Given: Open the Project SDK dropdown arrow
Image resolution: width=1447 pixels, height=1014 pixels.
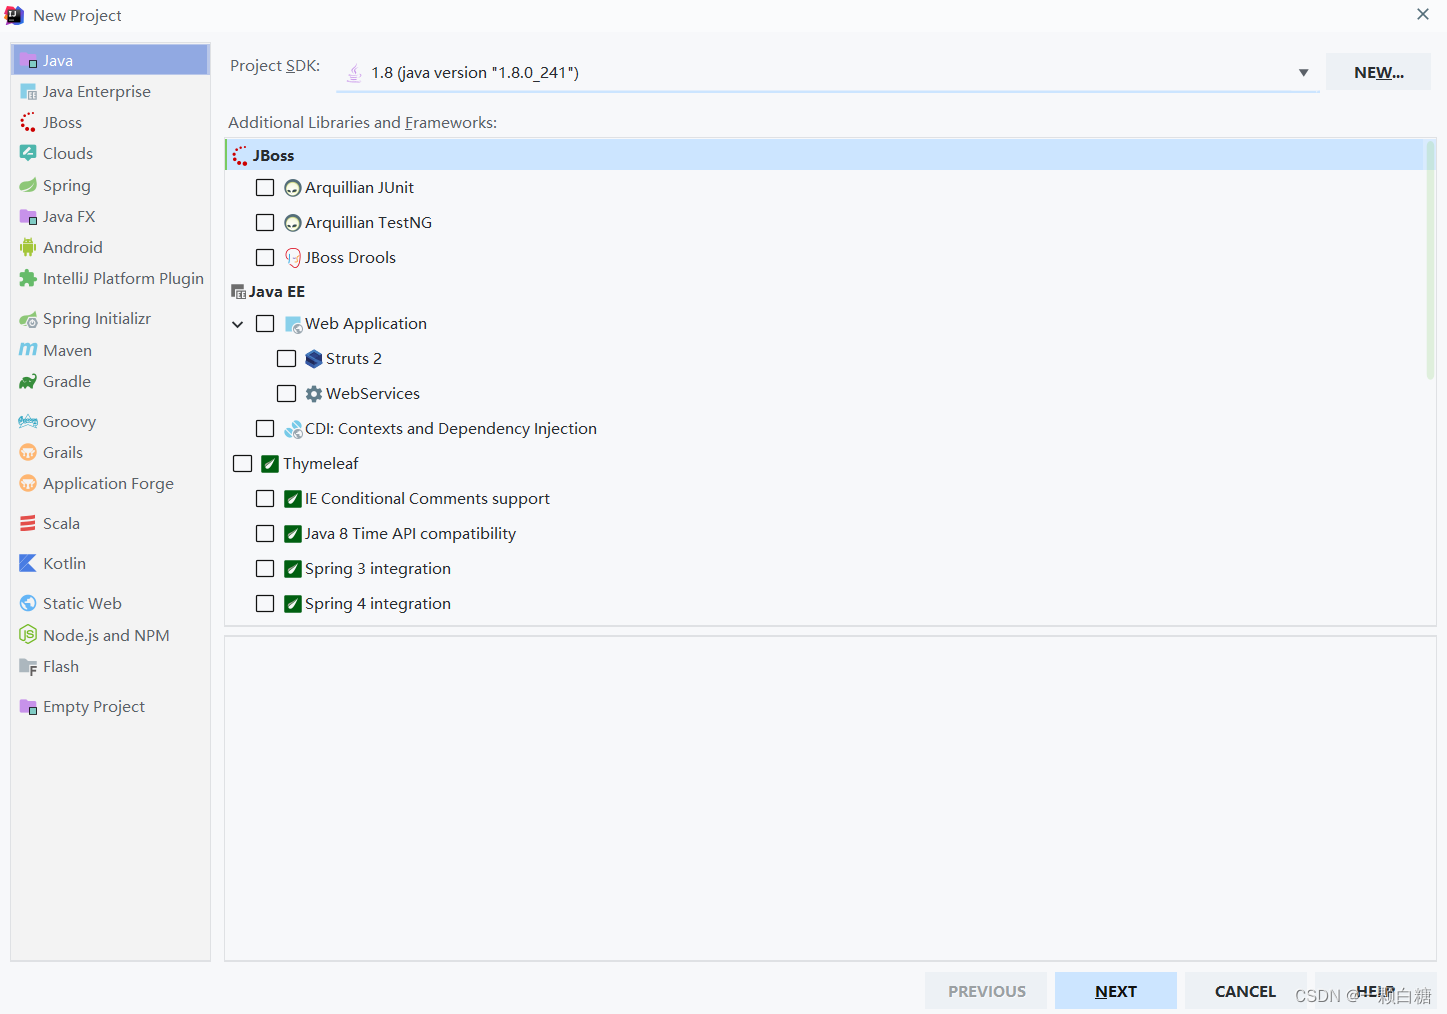Looking at the screenshot, I should click(x=1303, y=73).
